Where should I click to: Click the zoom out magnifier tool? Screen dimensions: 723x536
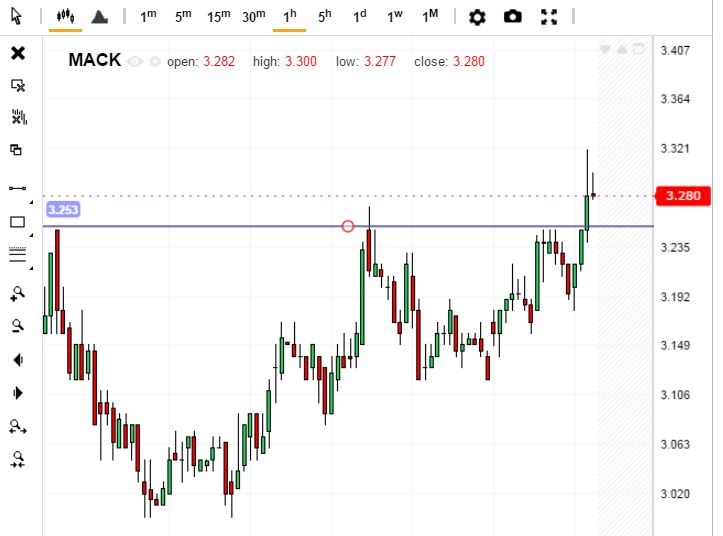click(17, 325)
